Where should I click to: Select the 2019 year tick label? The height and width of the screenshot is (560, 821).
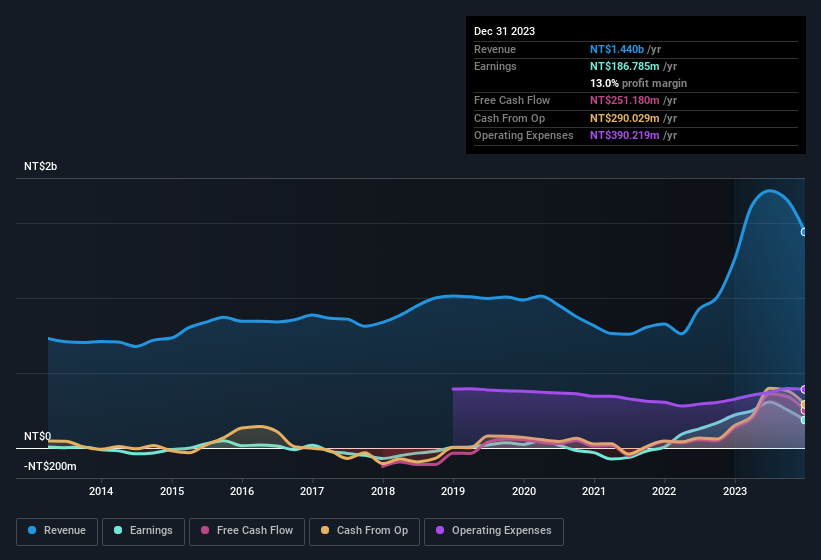click(x=453, y=491)
